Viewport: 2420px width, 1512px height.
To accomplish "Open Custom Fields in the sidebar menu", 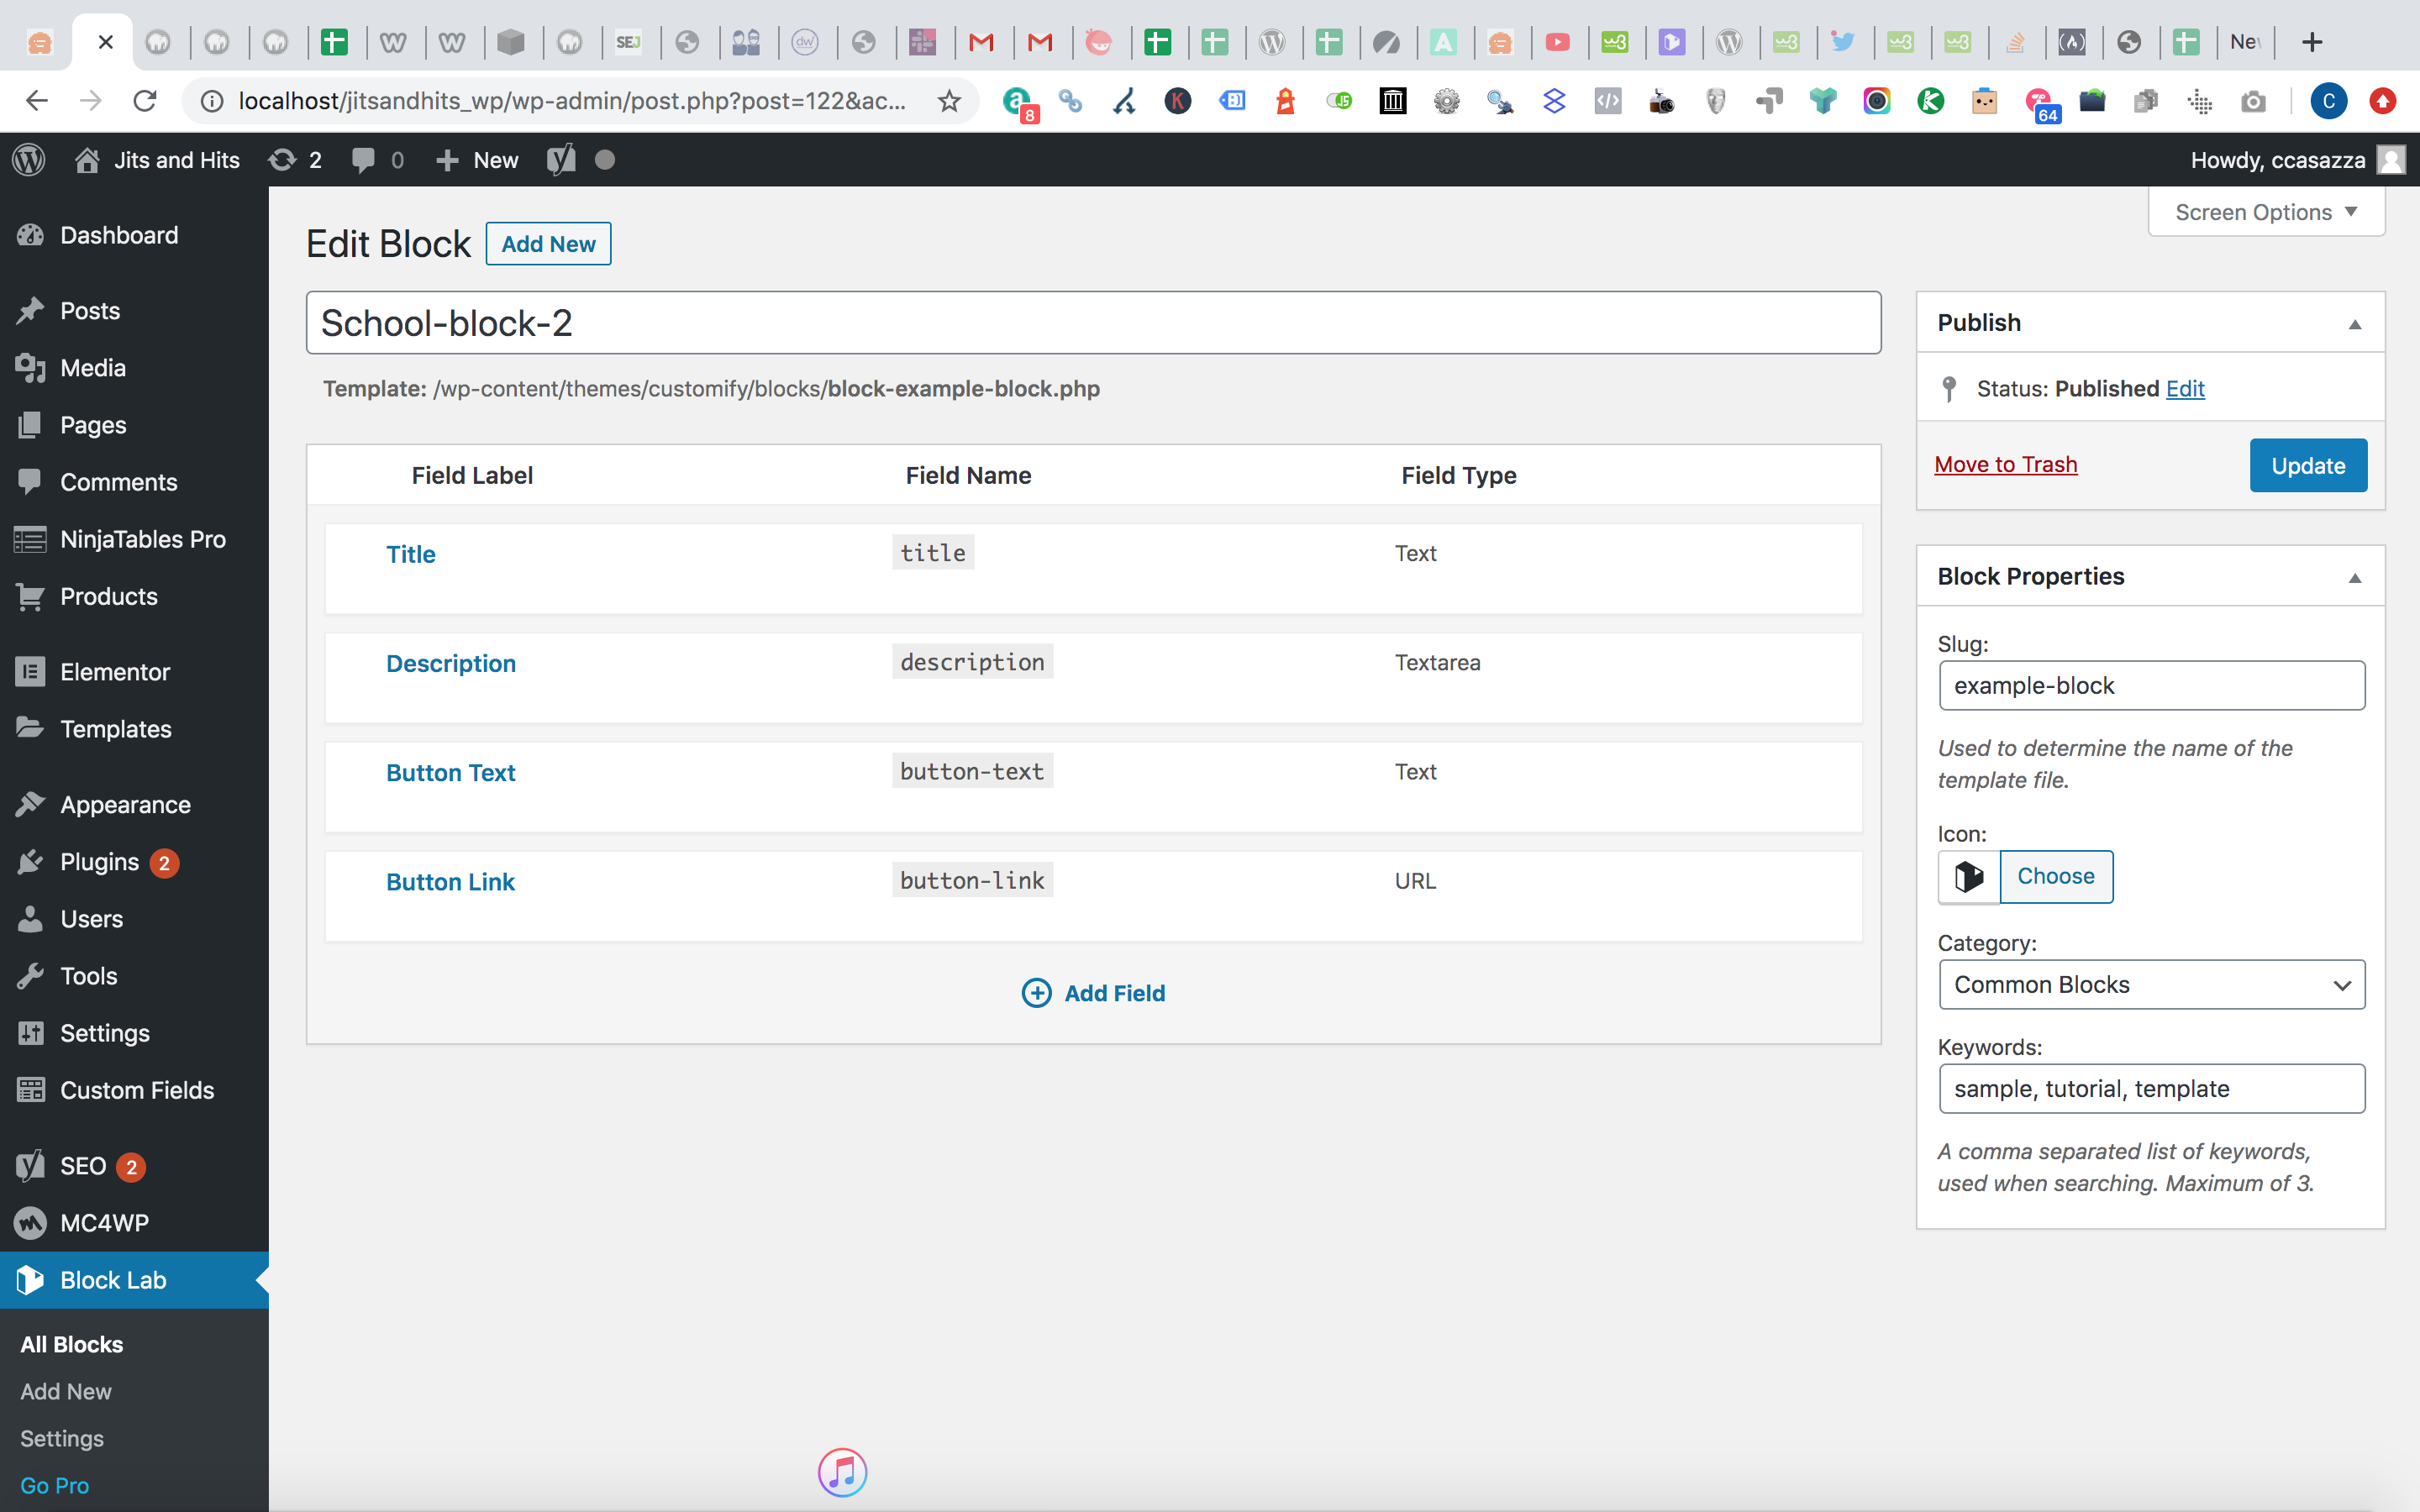I will point(137,1090).
